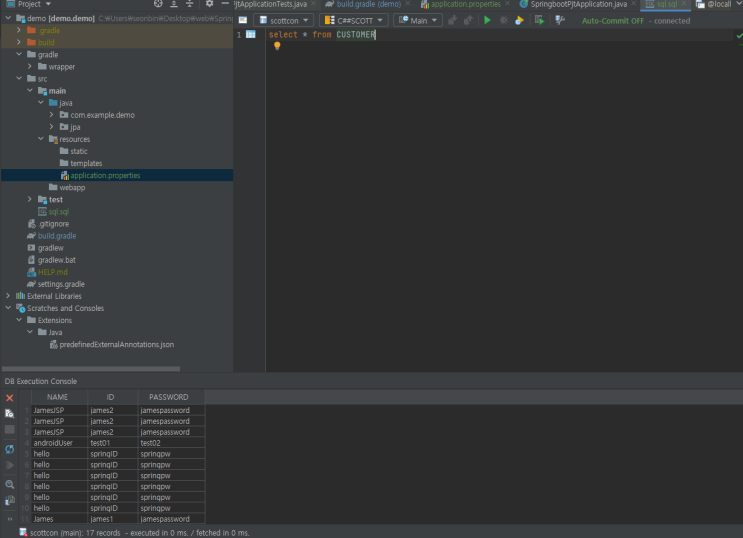Screen dimensions: 743x538
Task: Click the refresh icon in DB Execution Console
Action: tap(9, 449)
